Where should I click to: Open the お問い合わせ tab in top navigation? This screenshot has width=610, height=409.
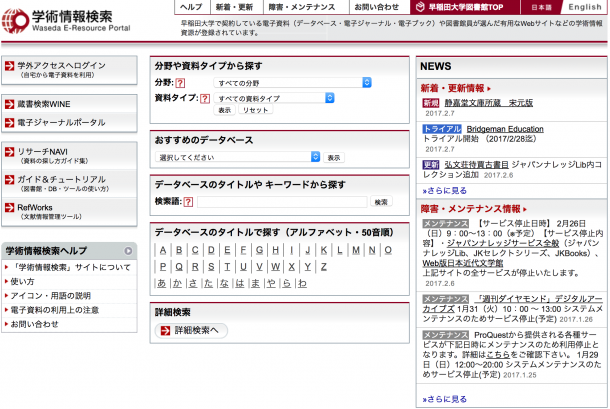[377, 7]
